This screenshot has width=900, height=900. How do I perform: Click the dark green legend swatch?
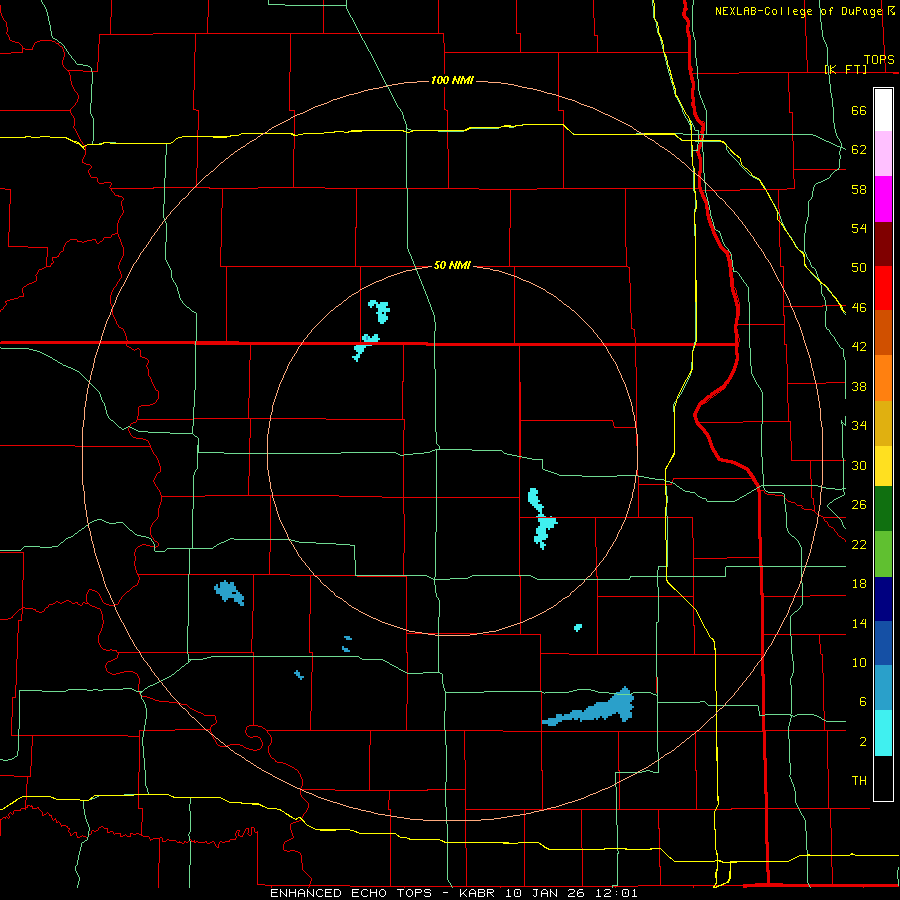coord(883,509)
